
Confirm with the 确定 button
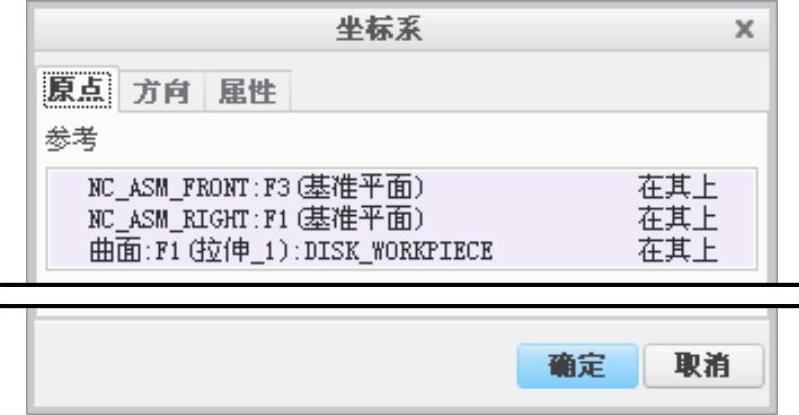point(578,364)
